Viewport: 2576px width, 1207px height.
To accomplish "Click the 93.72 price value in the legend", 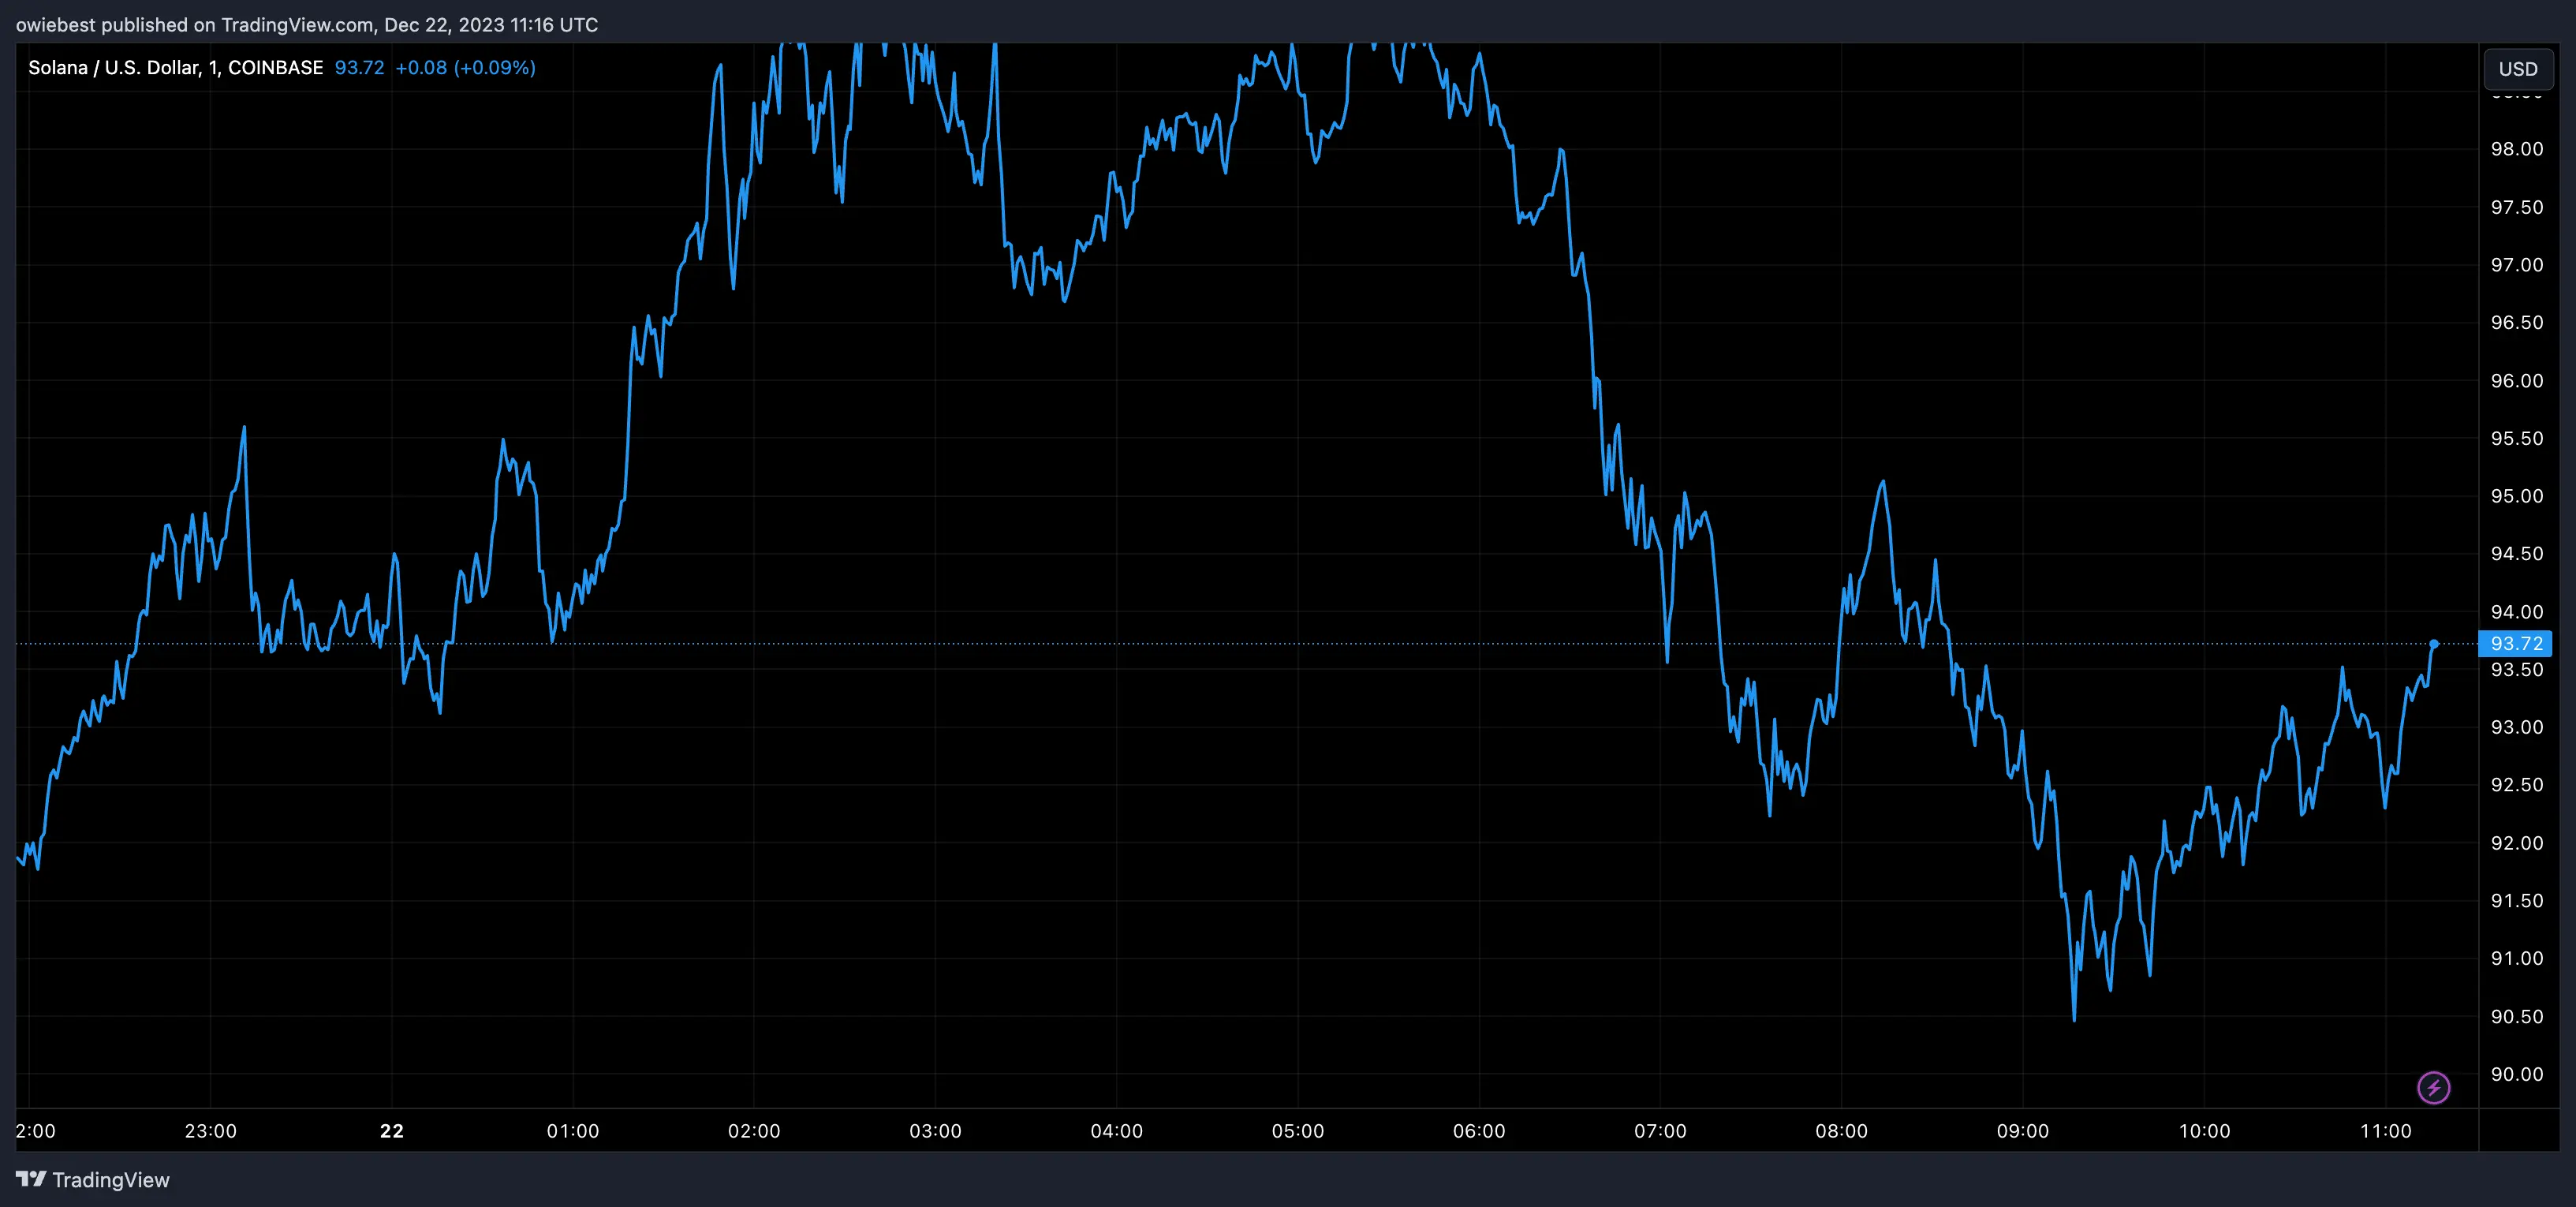I will (359, 68).
